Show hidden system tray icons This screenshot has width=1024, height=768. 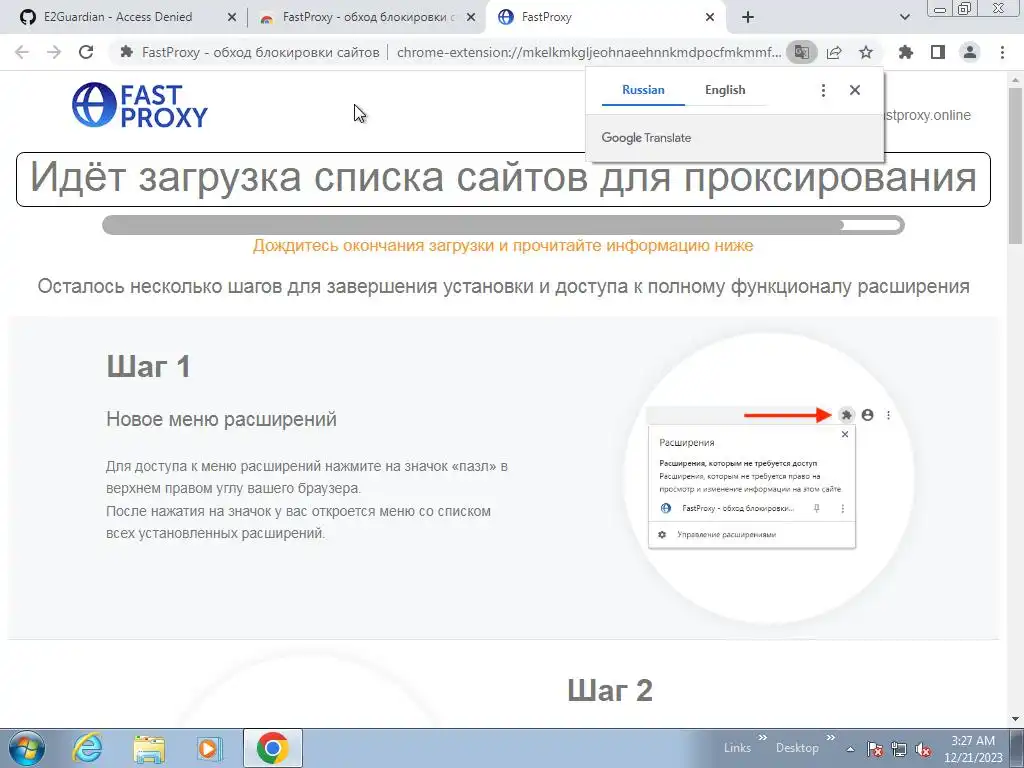click(850, 749)
